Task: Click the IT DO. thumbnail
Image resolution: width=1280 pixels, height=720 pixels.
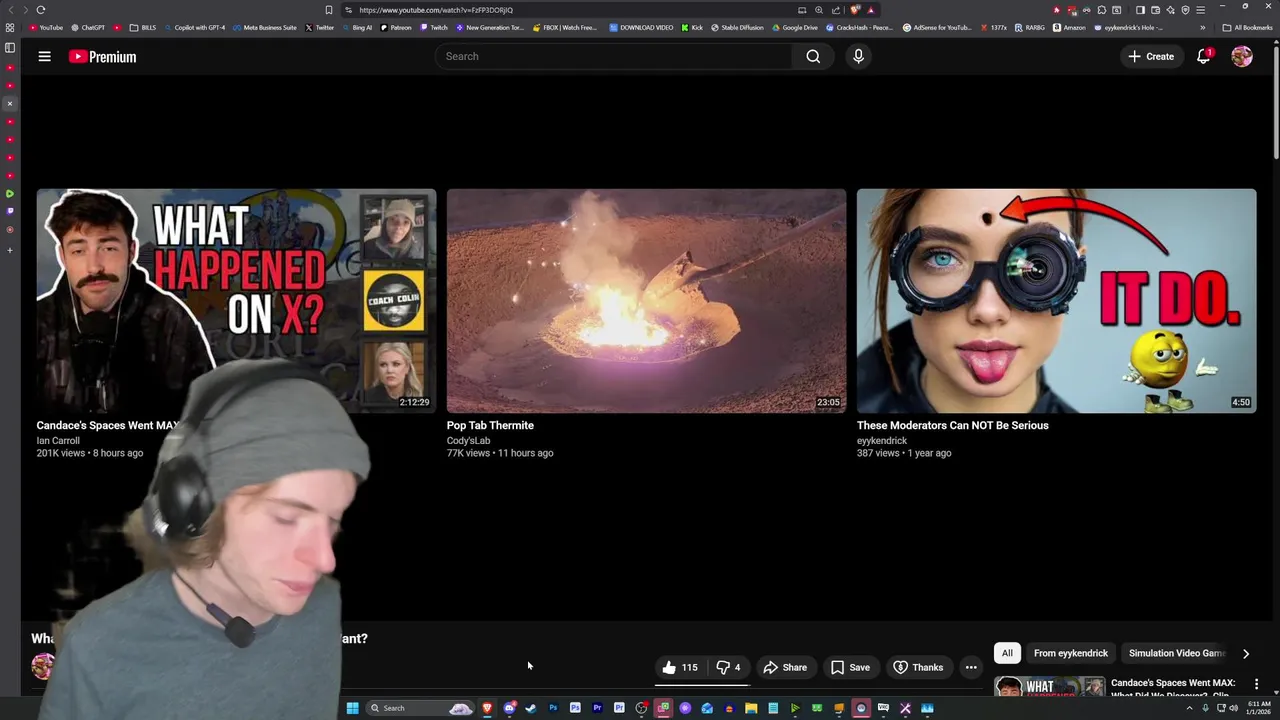Action: (1057, 301)
